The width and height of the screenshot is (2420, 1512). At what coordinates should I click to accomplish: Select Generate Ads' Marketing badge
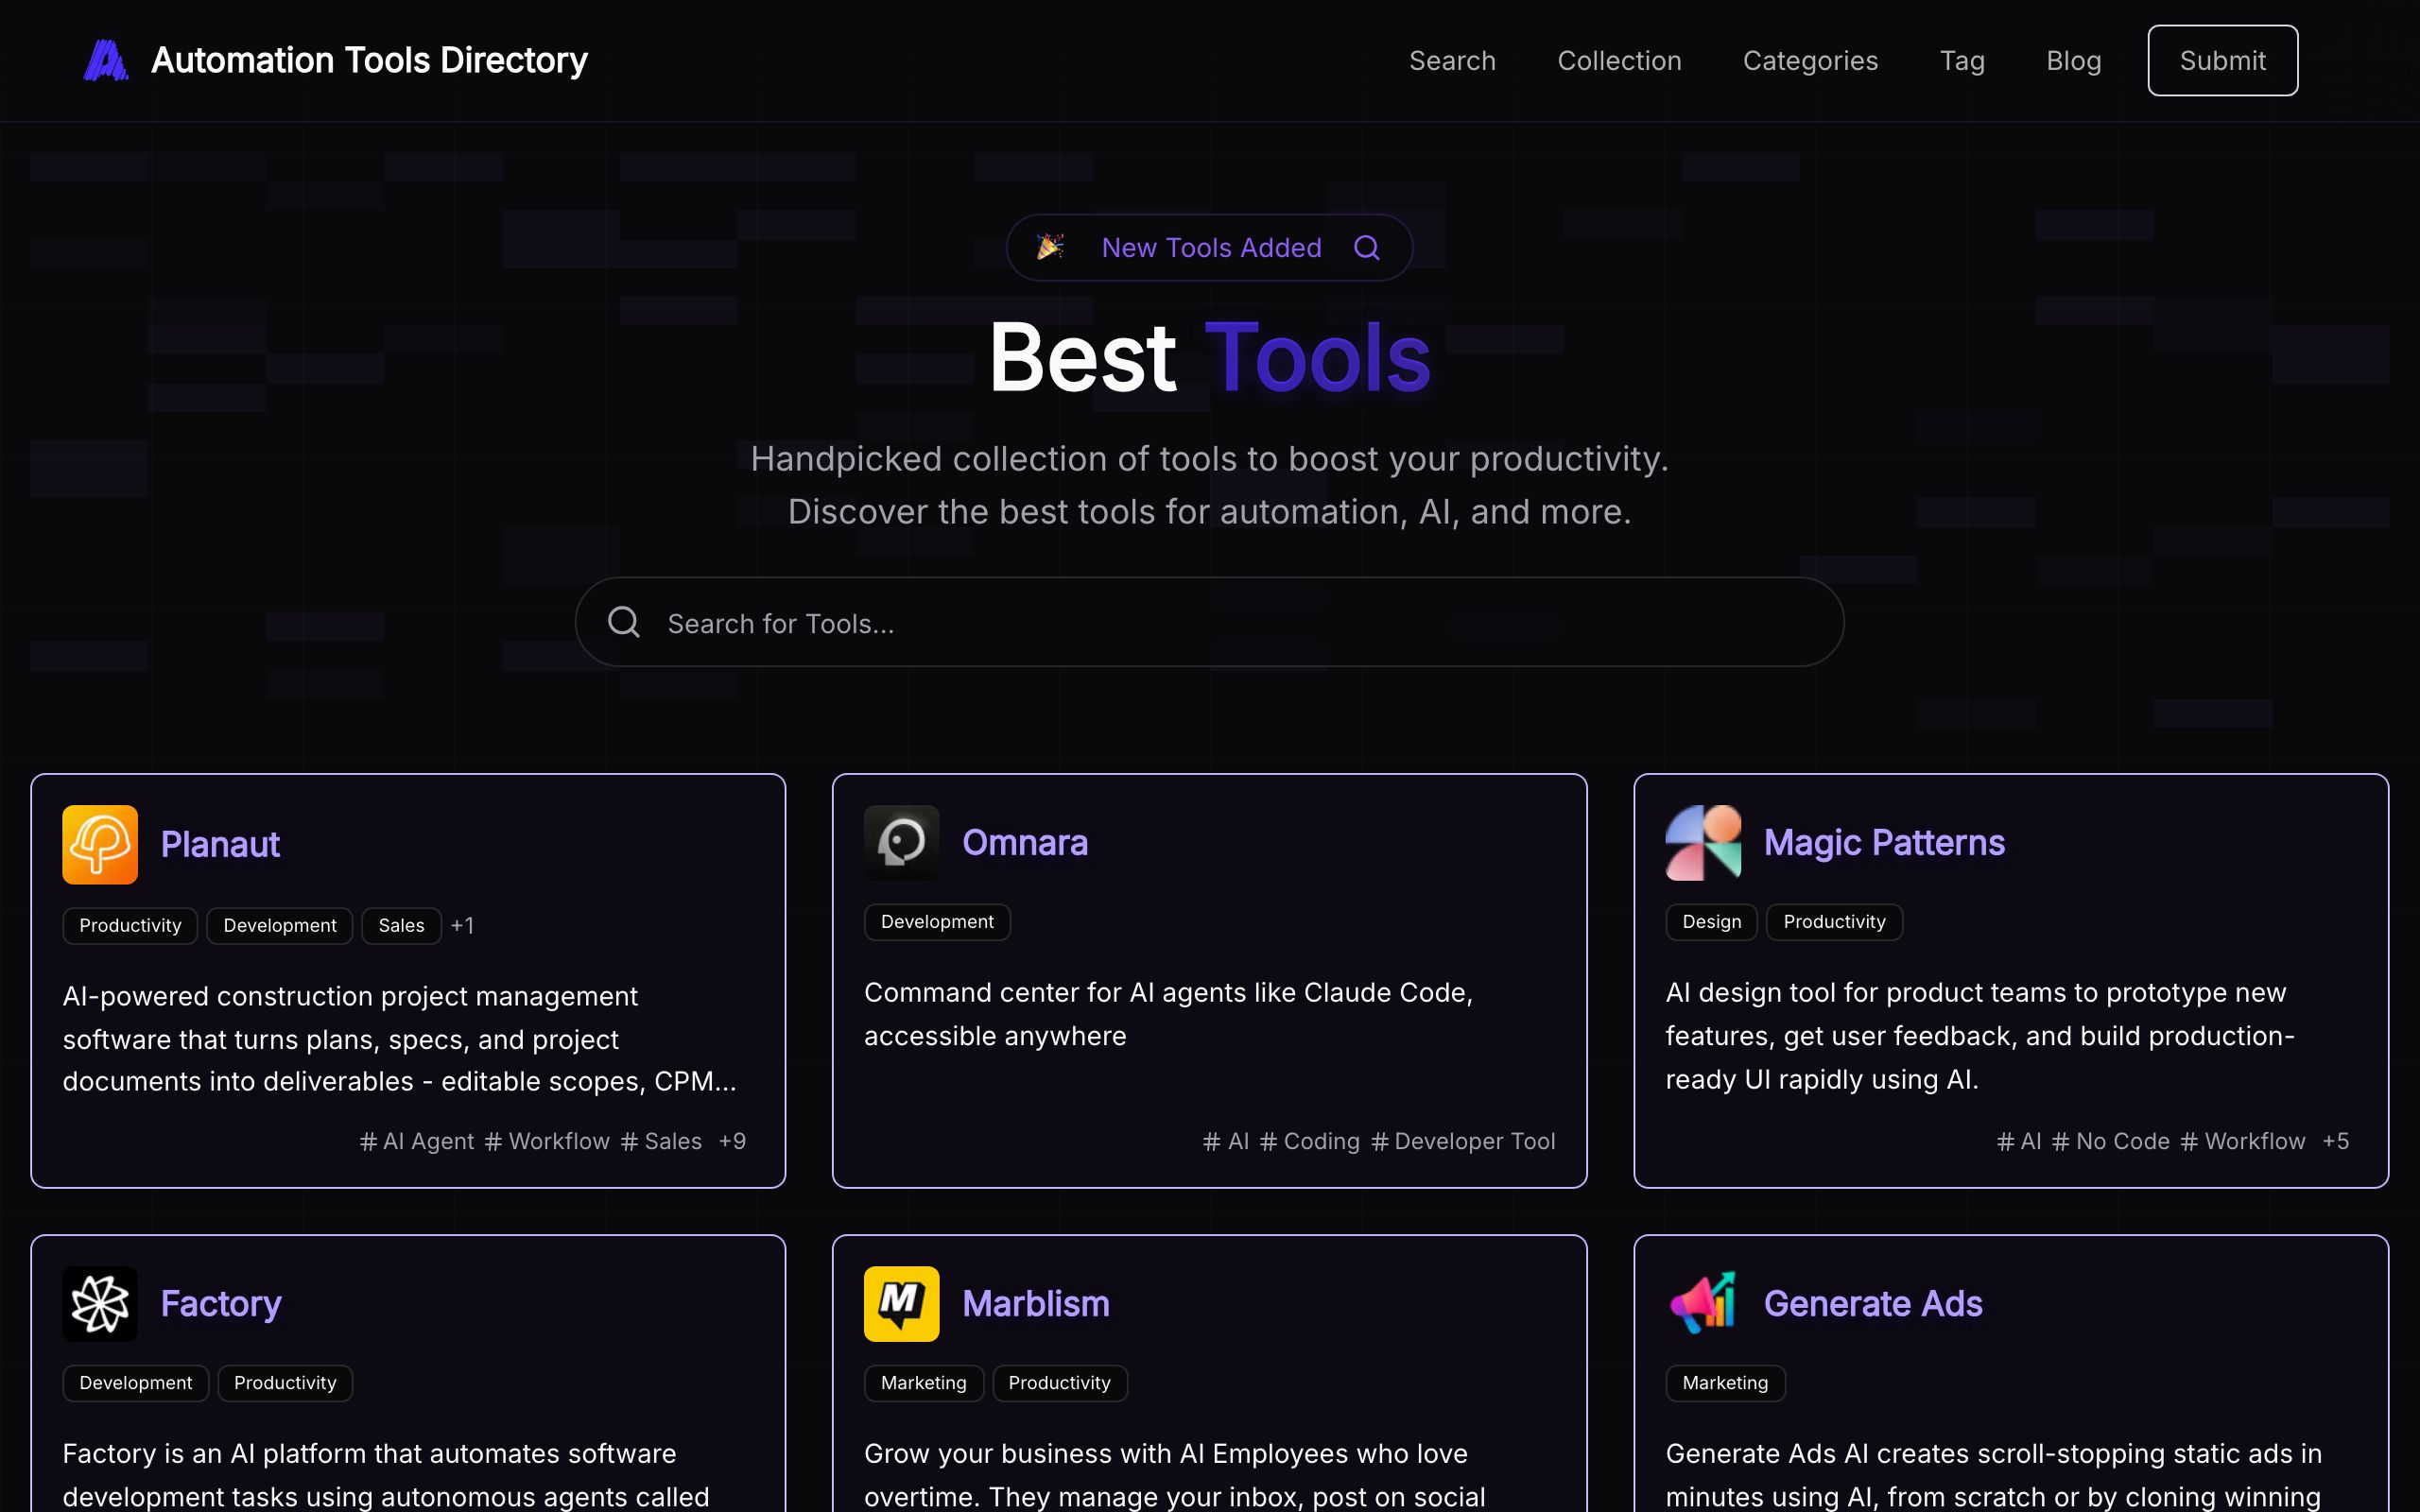pos(1725,1383)
